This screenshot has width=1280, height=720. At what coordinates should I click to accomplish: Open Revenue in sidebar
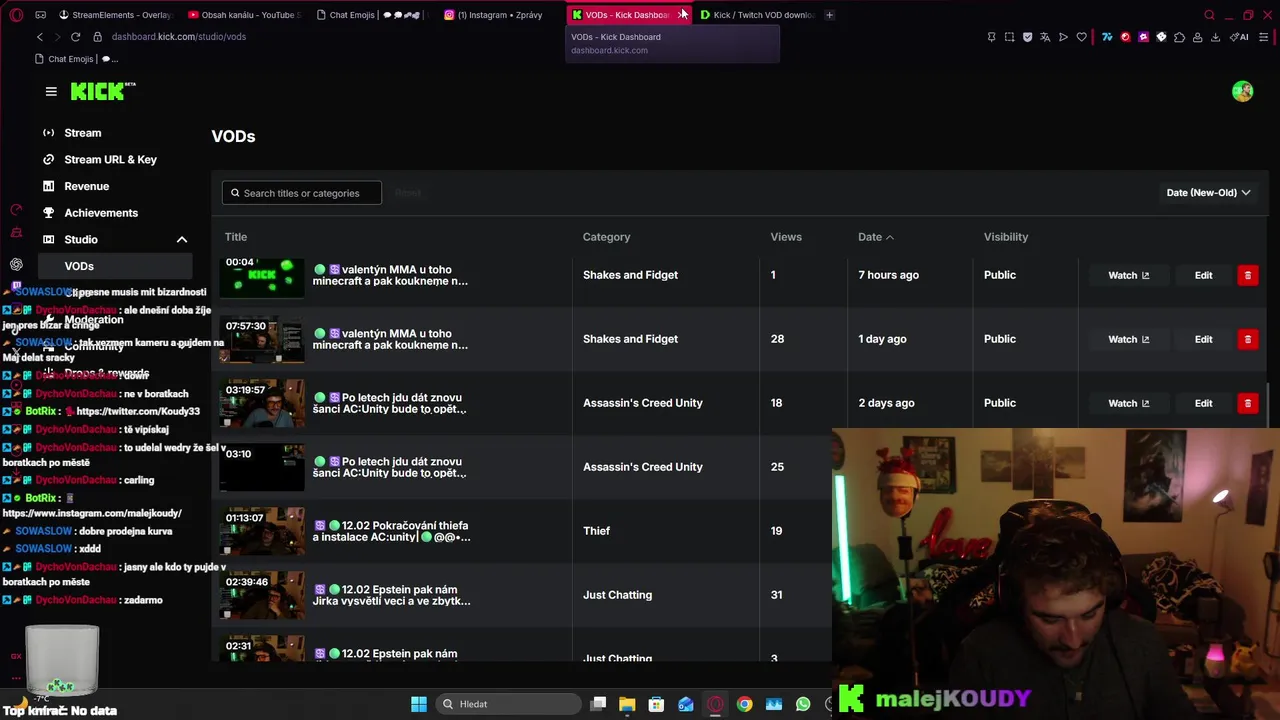(86, 186)
